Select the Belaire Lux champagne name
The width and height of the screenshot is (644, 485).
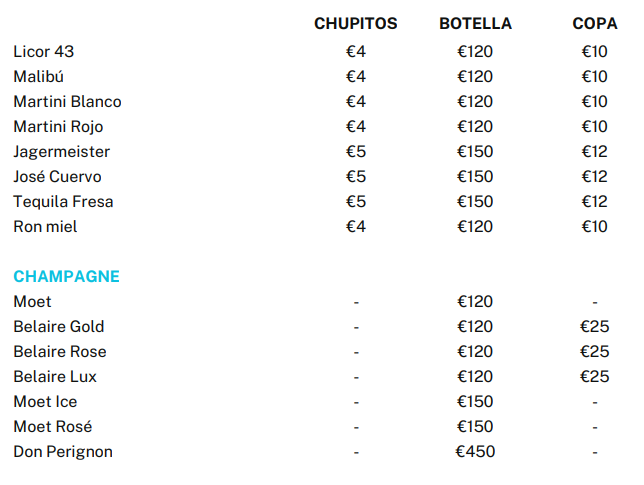(55, 377)
